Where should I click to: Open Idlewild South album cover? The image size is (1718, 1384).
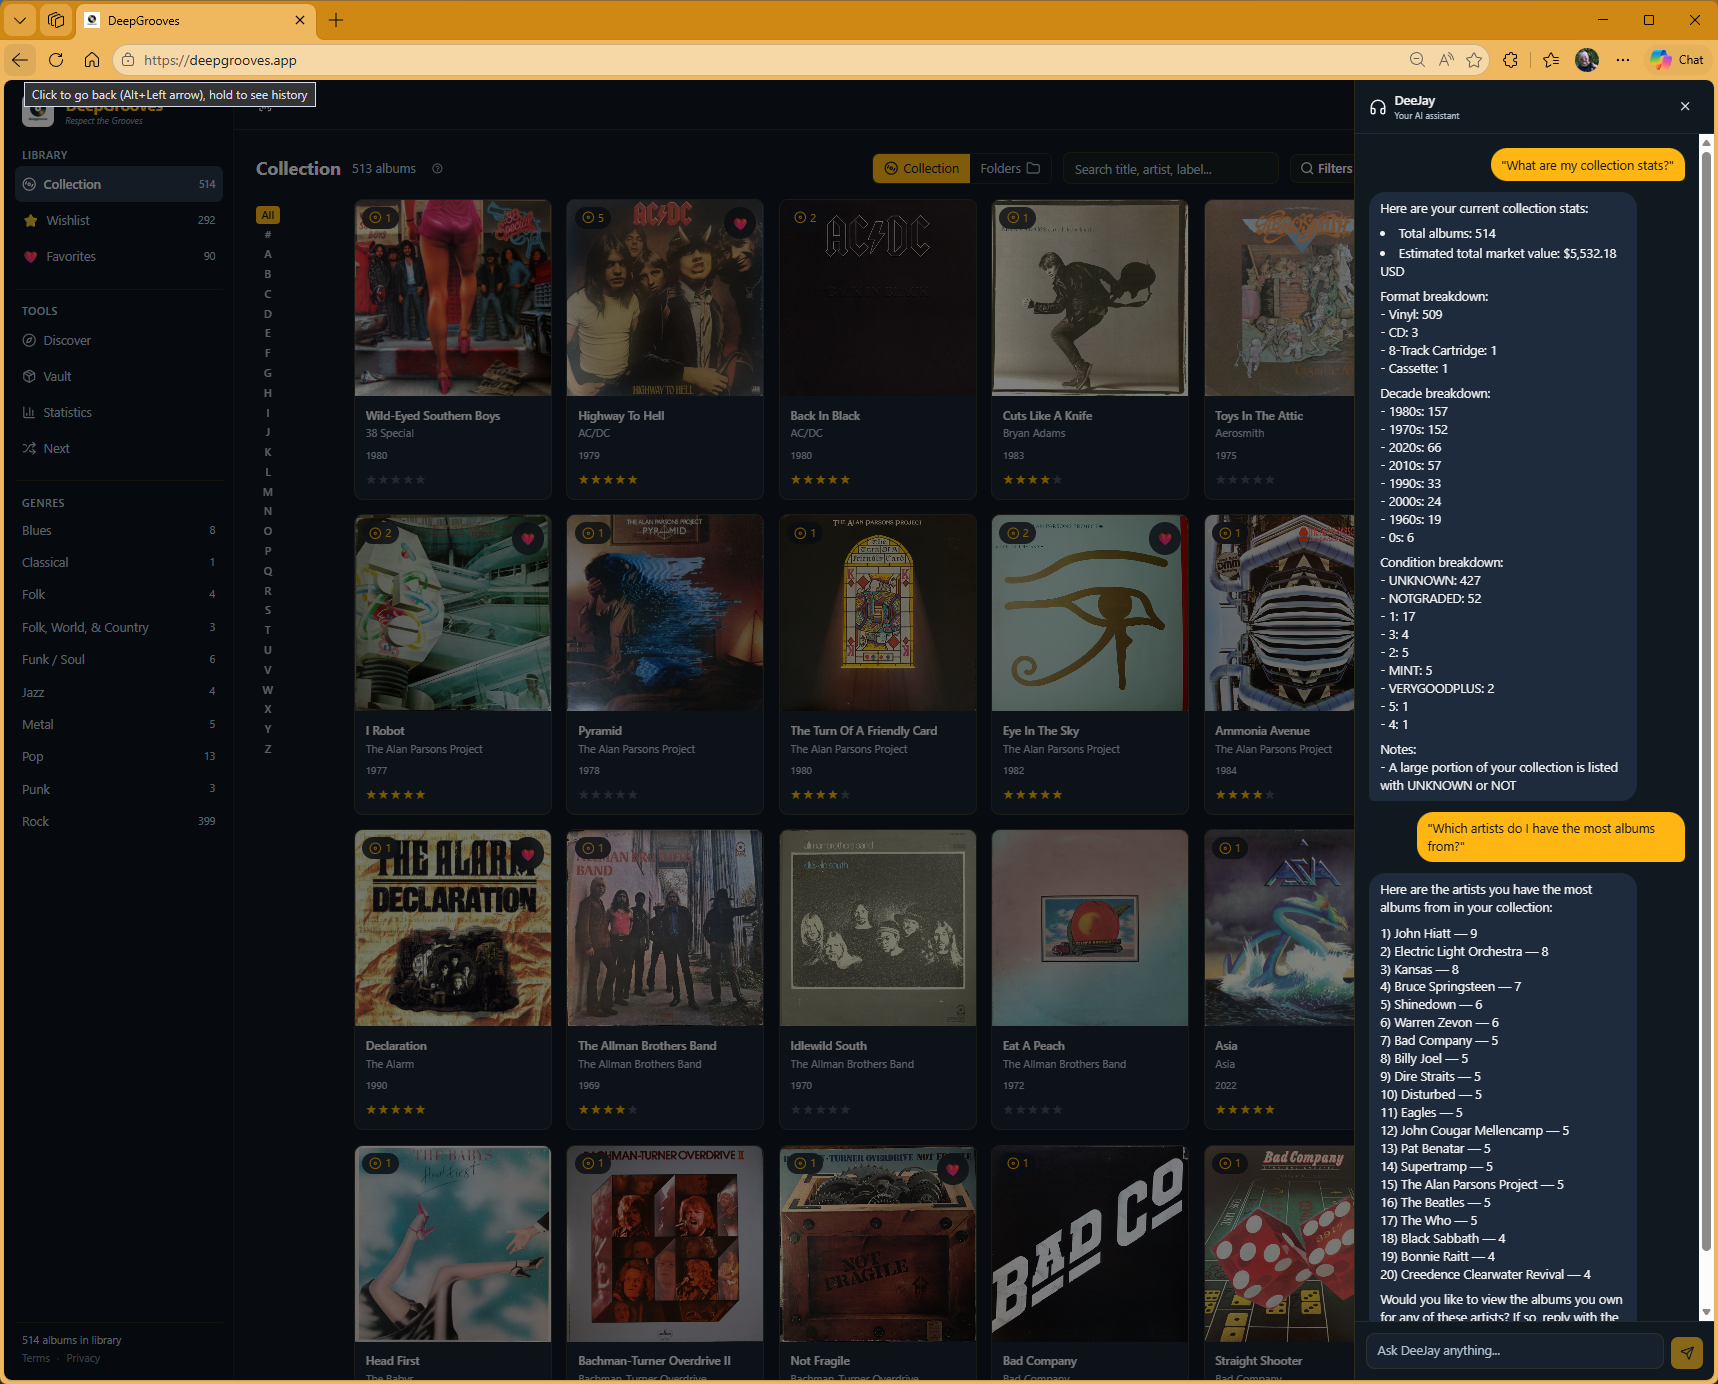click(878, 928)
